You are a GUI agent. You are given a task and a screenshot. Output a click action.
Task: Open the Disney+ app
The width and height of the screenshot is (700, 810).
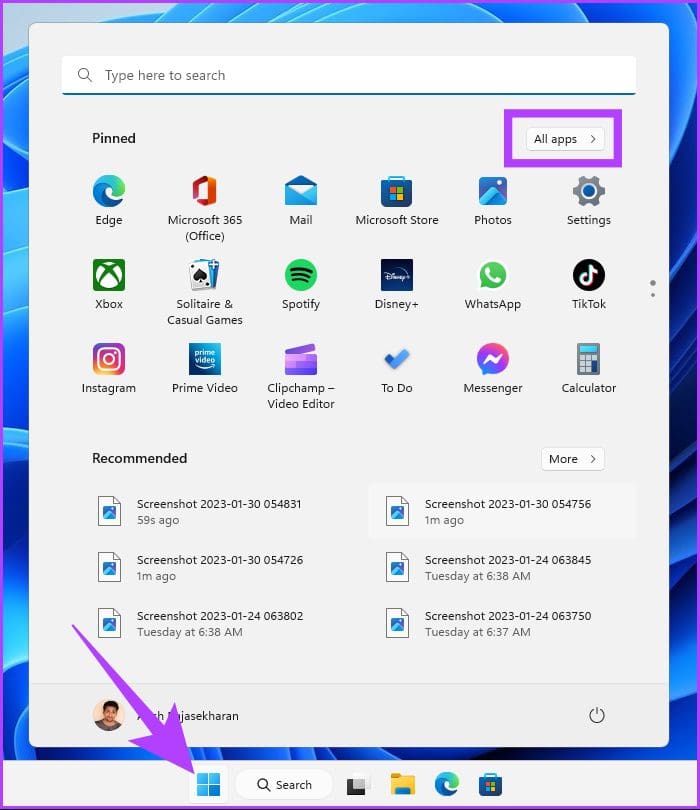point(397,284)
